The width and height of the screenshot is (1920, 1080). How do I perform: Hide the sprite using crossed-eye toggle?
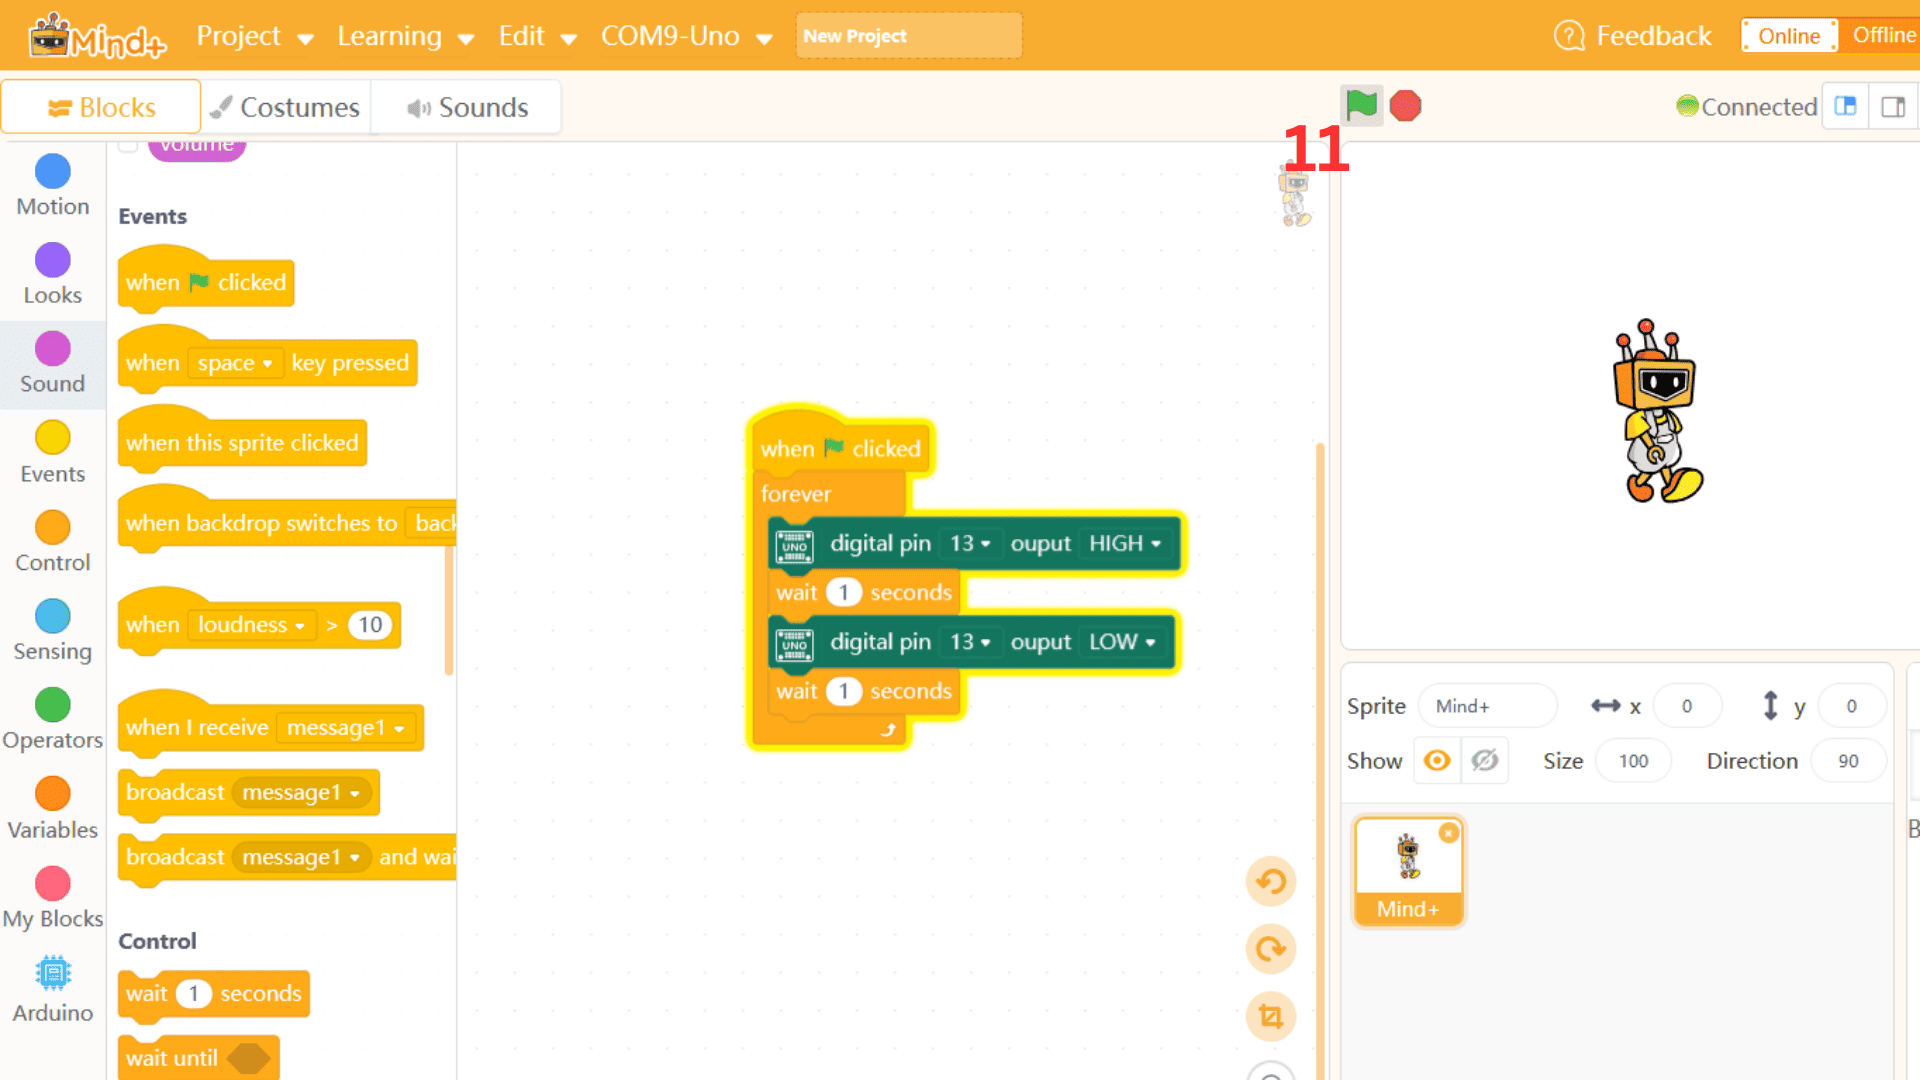[x=1485, y=760]
